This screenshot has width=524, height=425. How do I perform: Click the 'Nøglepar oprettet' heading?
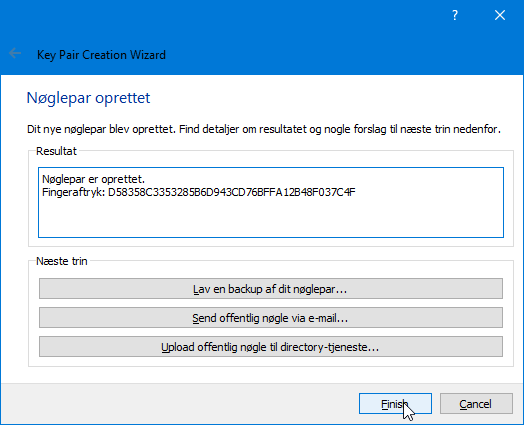pyautogui.click(x=88, y=98)
